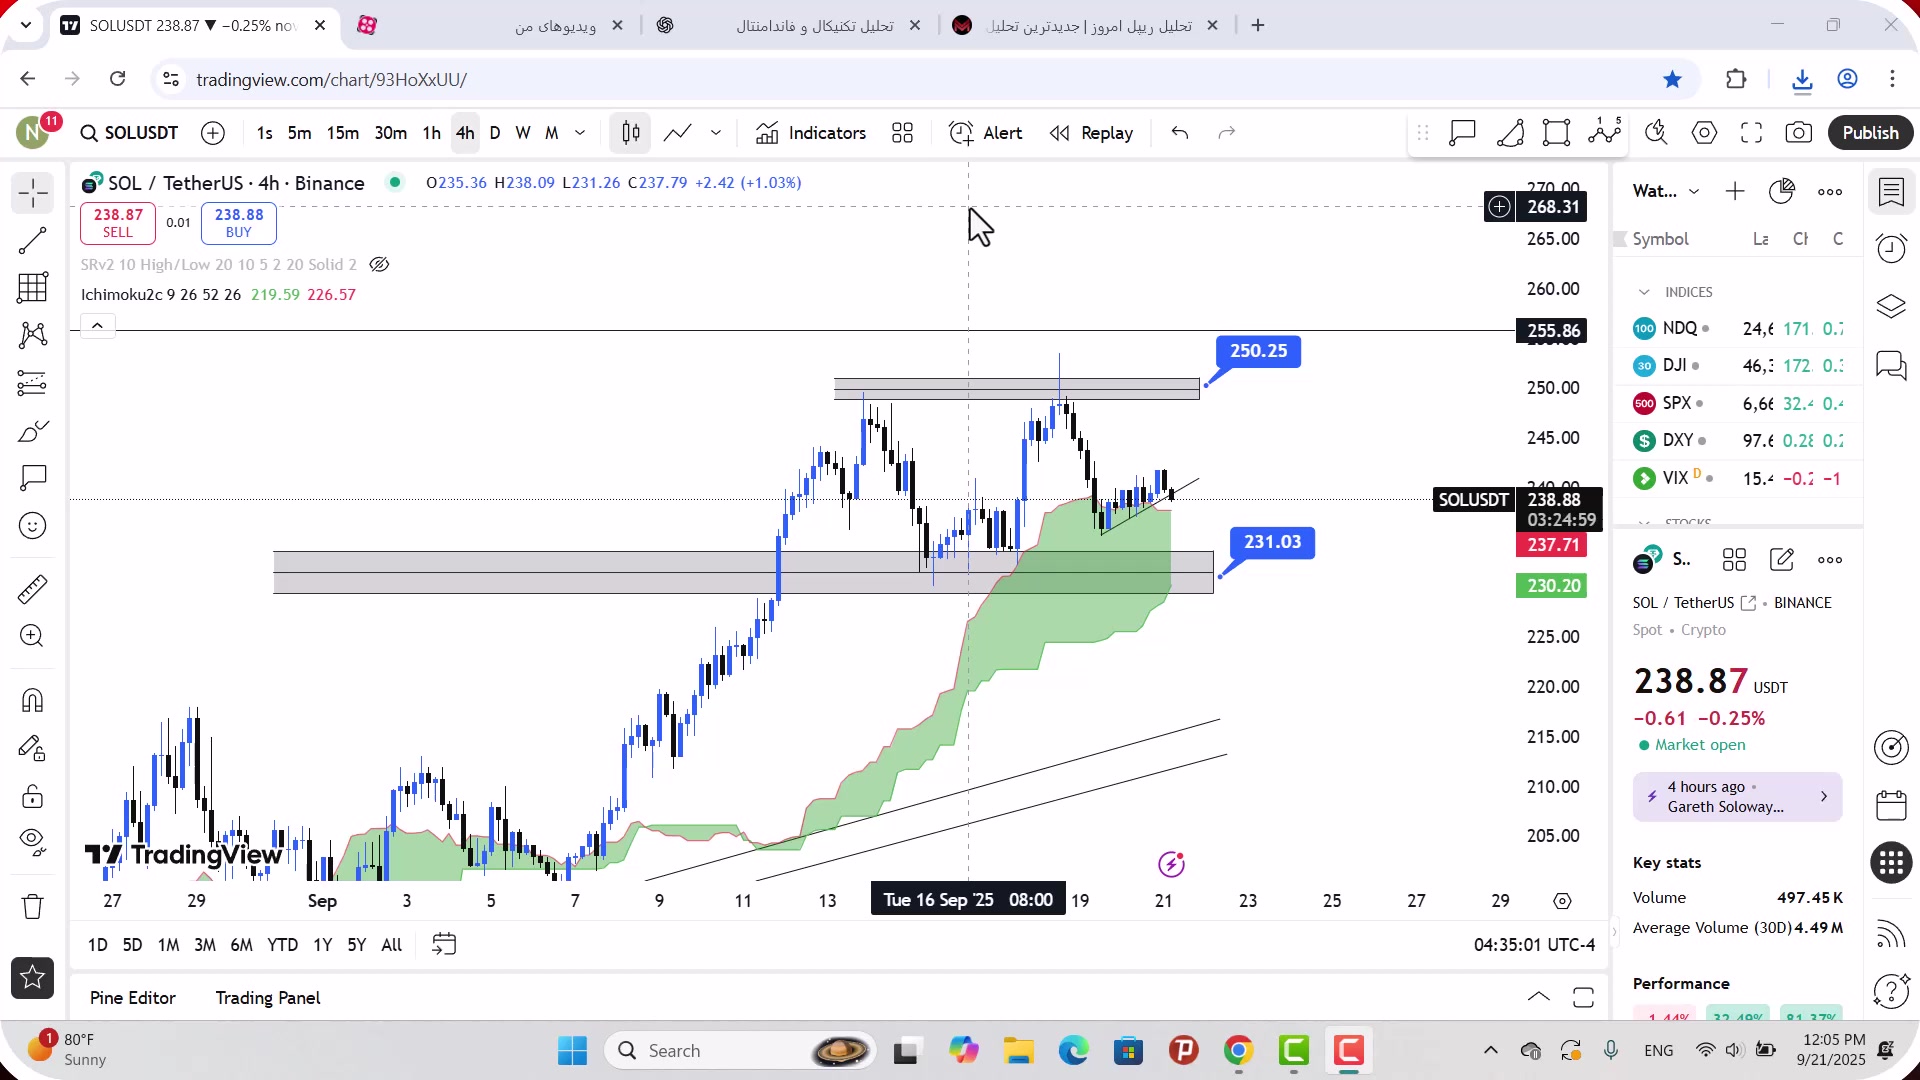Open indicator templates grid icon

point(903,133)
